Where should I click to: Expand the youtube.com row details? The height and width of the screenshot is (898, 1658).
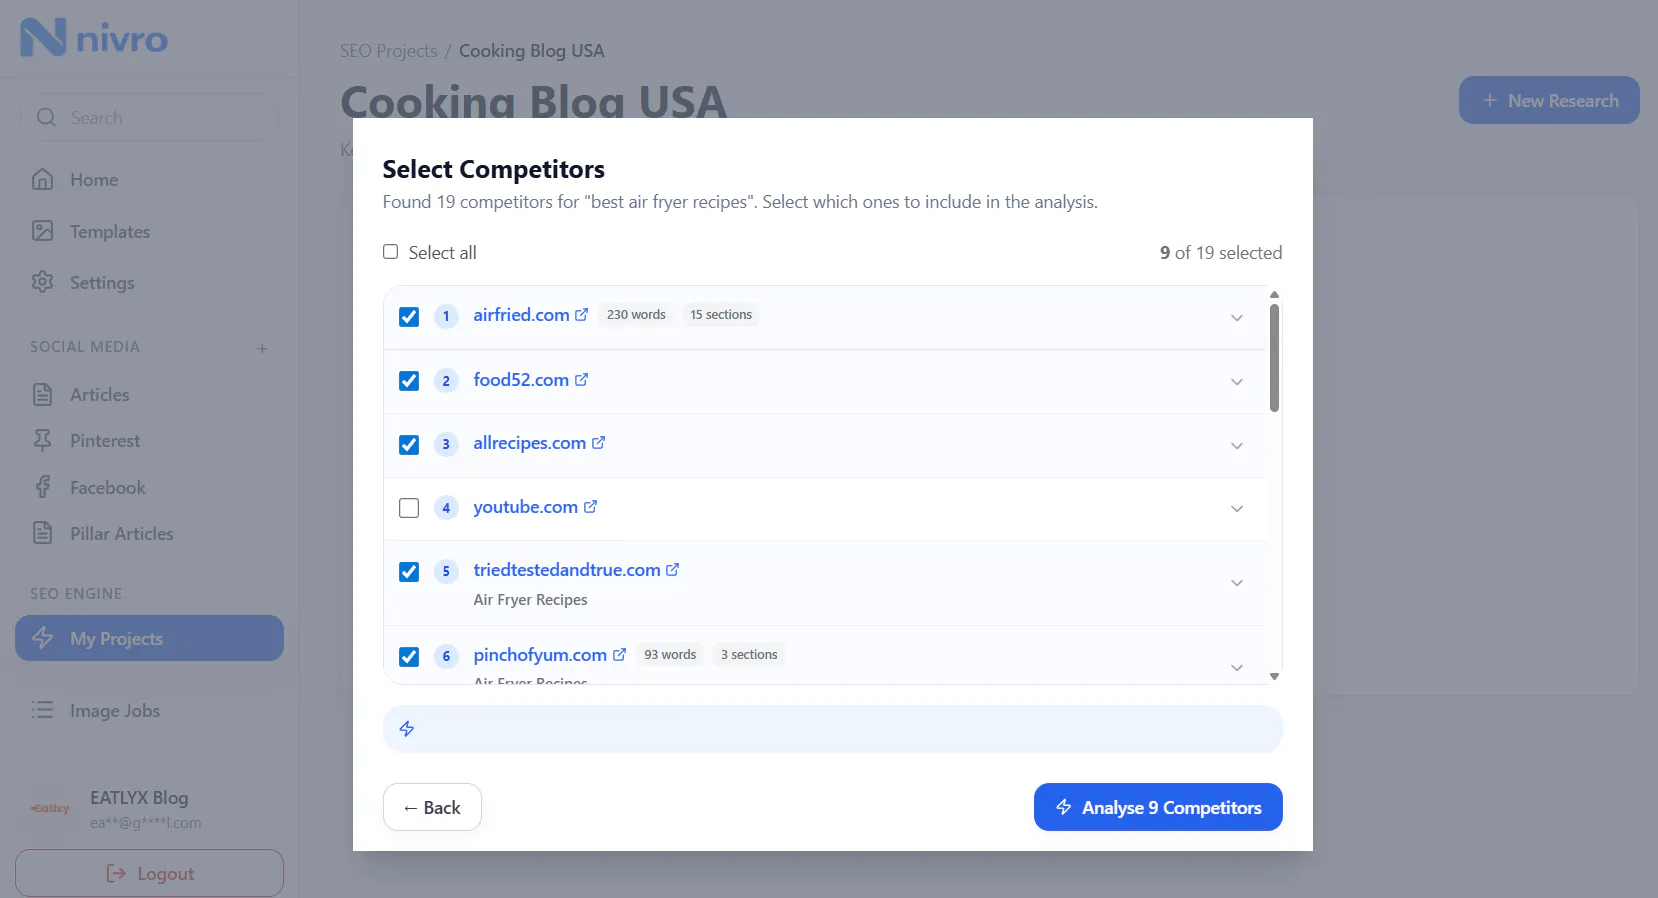(x=1237, y=509)
